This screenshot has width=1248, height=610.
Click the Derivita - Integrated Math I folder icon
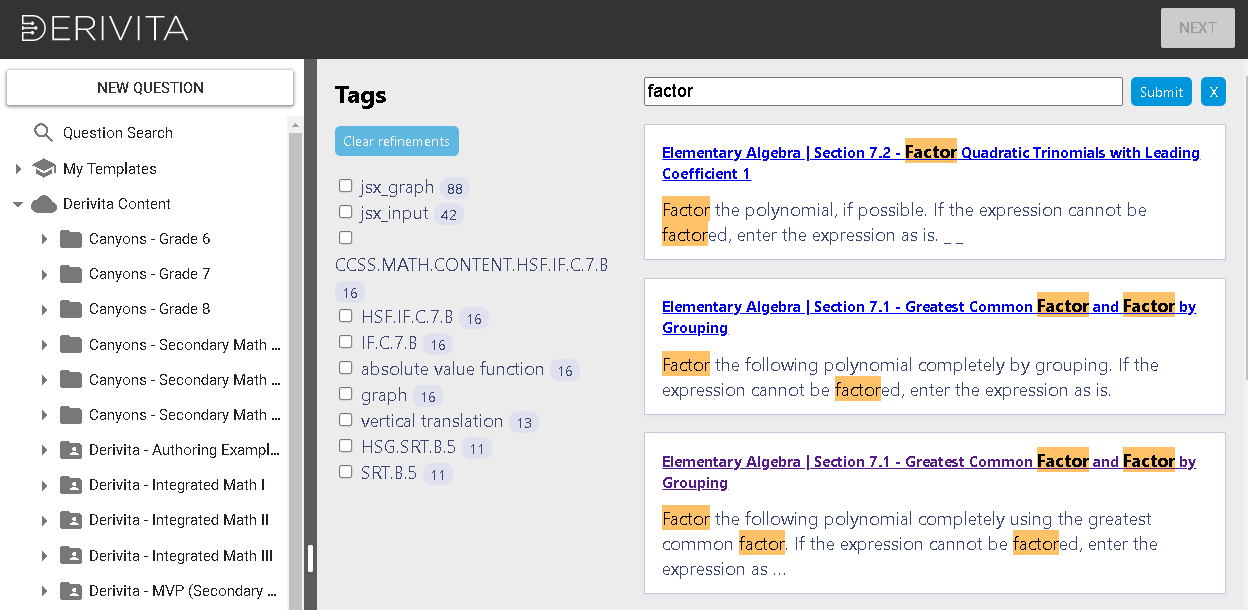71,485
